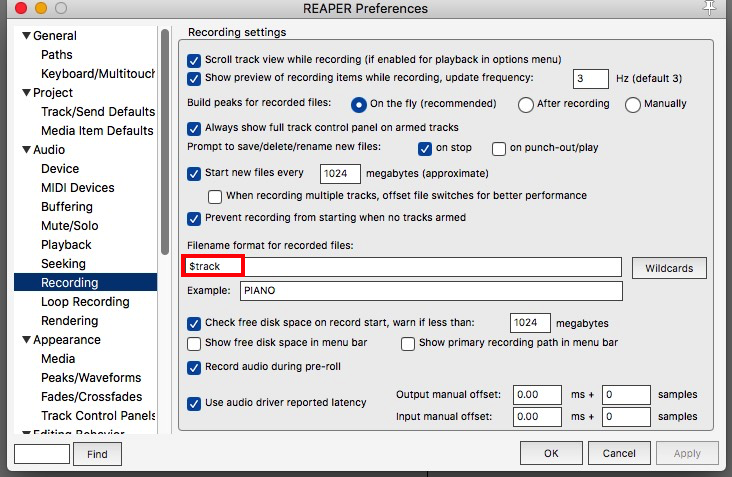Toggle use audio driver reported latency
The image size is (732, 477).
click(x=194, y=404)
